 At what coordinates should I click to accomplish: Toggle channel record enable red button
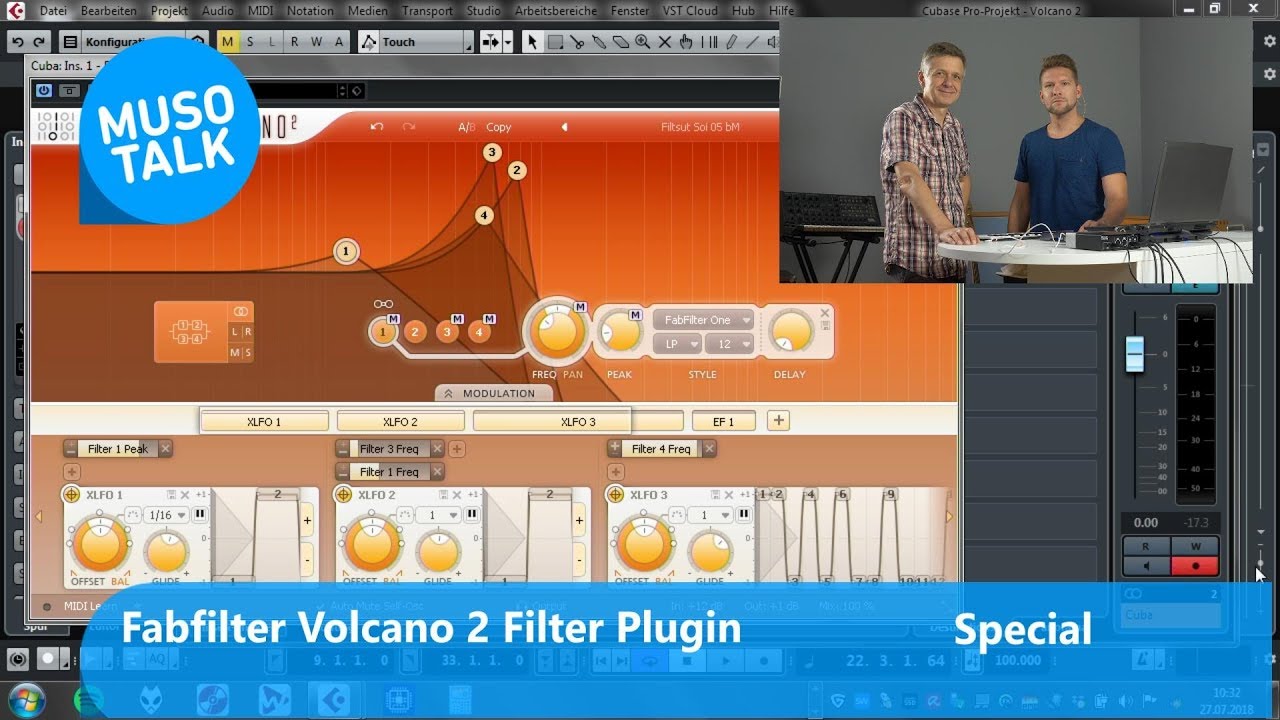pos(1194,566)
